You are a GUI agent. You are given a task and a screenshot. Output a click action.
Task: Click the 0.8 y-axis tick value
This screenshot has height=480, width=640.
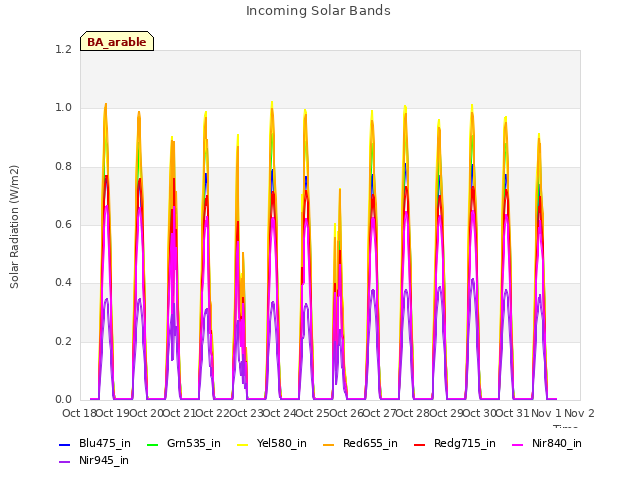[x=64, y=167]
